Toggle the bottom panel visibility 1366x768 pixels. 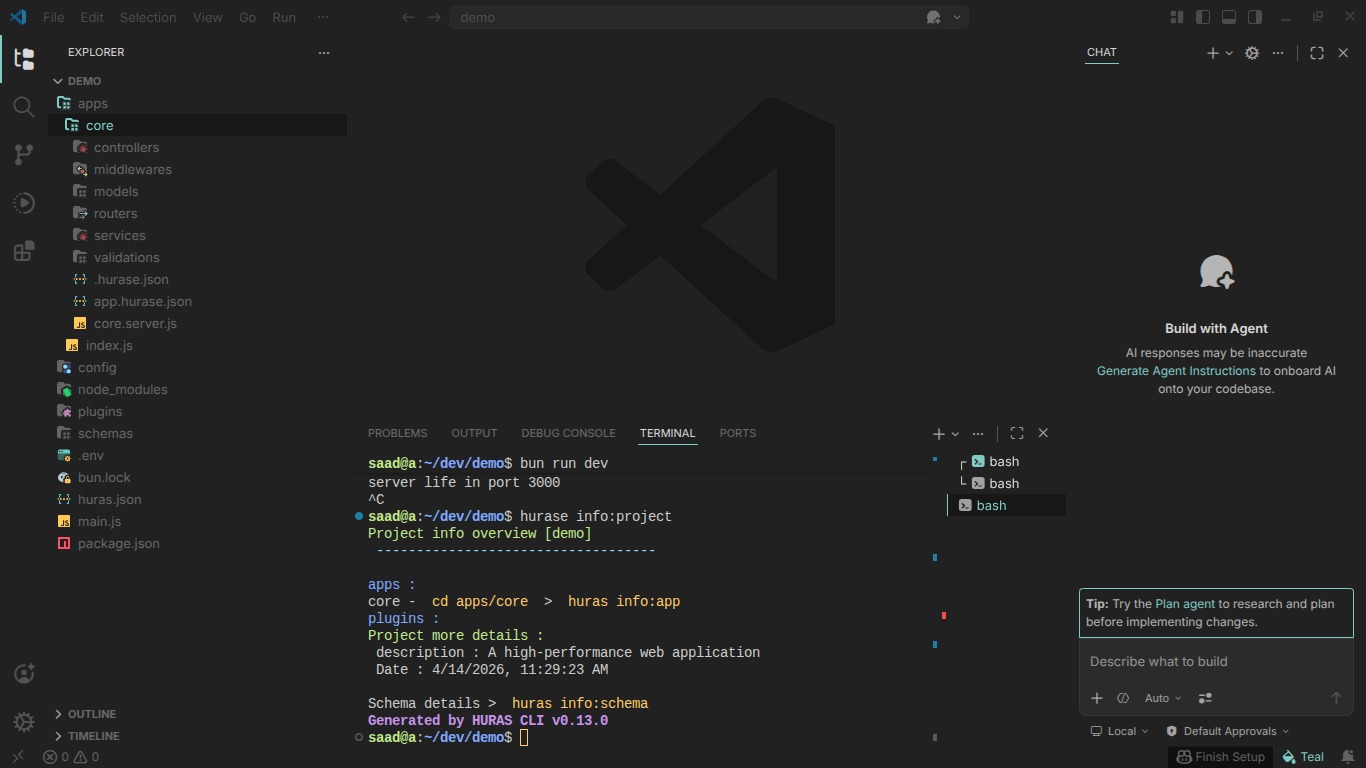[1229, 17]
